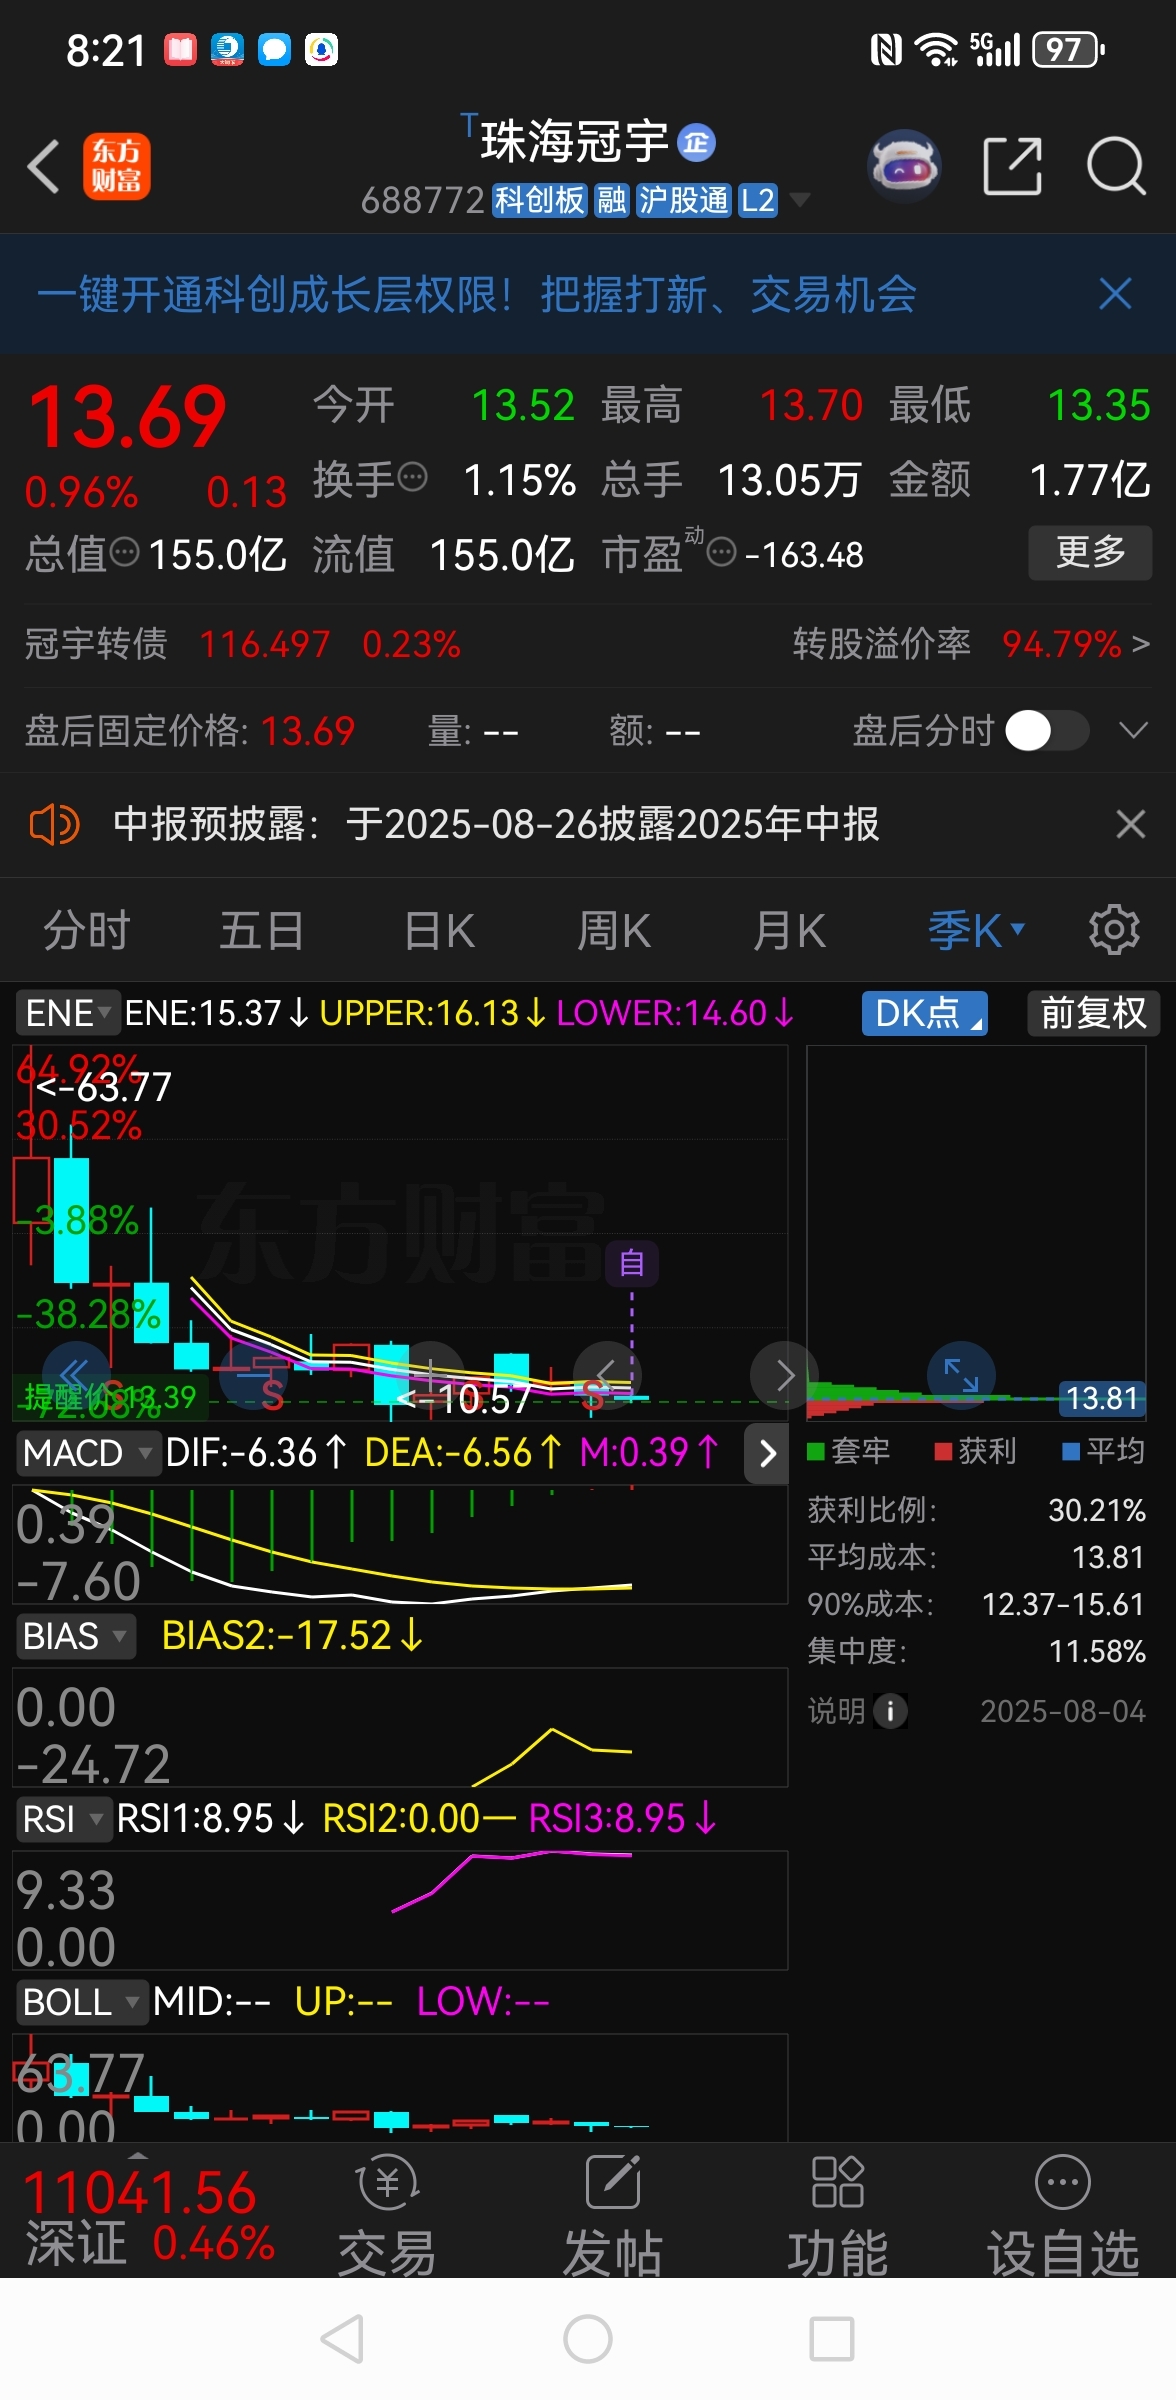The height and width of the screenshot is (2400, 1176).
Task: Tap the 2025-08-04 date label
Action: tap(1062, 1711)
